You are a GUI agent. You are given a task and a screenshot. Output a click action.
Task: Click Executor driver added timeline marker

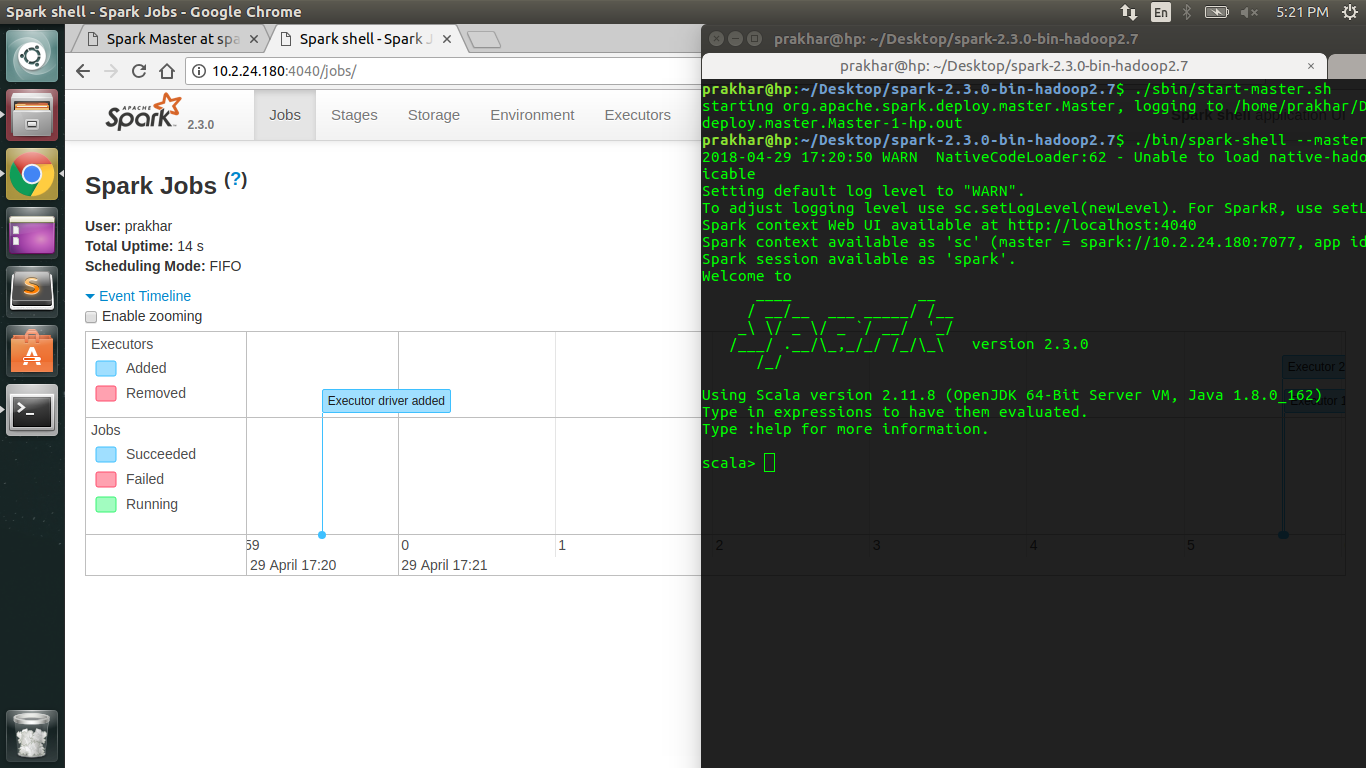coord(386,401)
